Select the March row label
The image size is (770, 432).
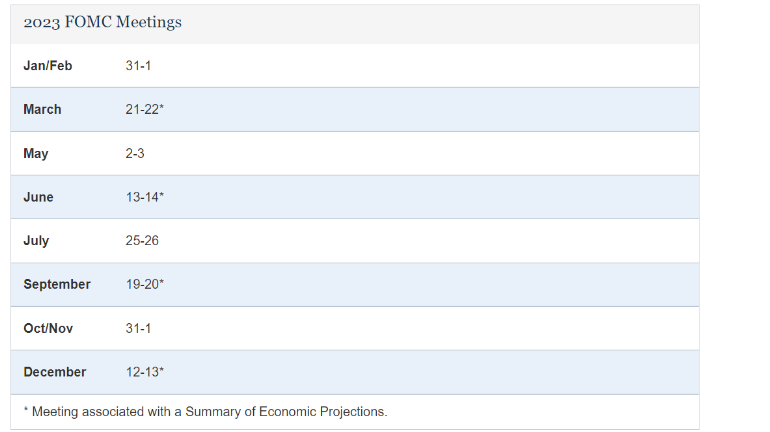pos(42,109)
